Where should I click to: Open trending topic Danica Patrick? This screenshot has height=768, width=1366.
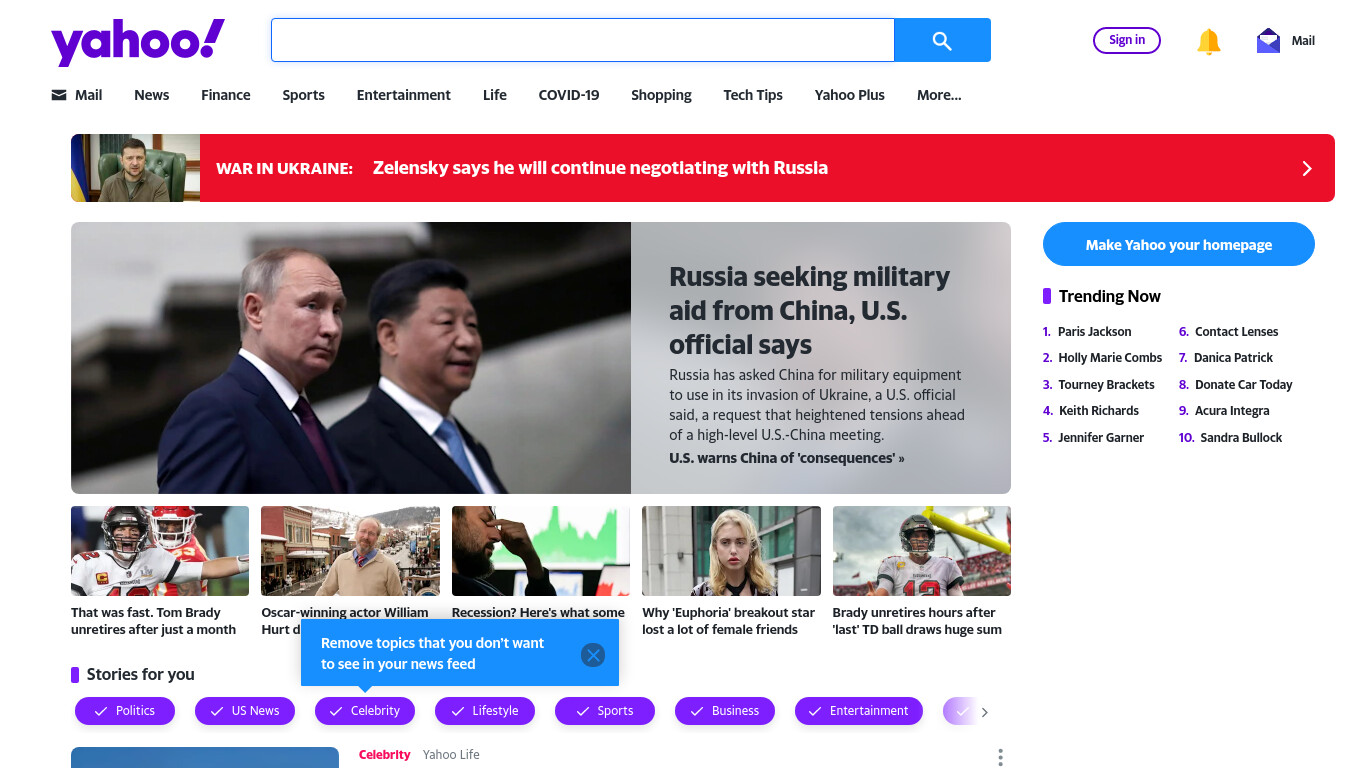1234,358
